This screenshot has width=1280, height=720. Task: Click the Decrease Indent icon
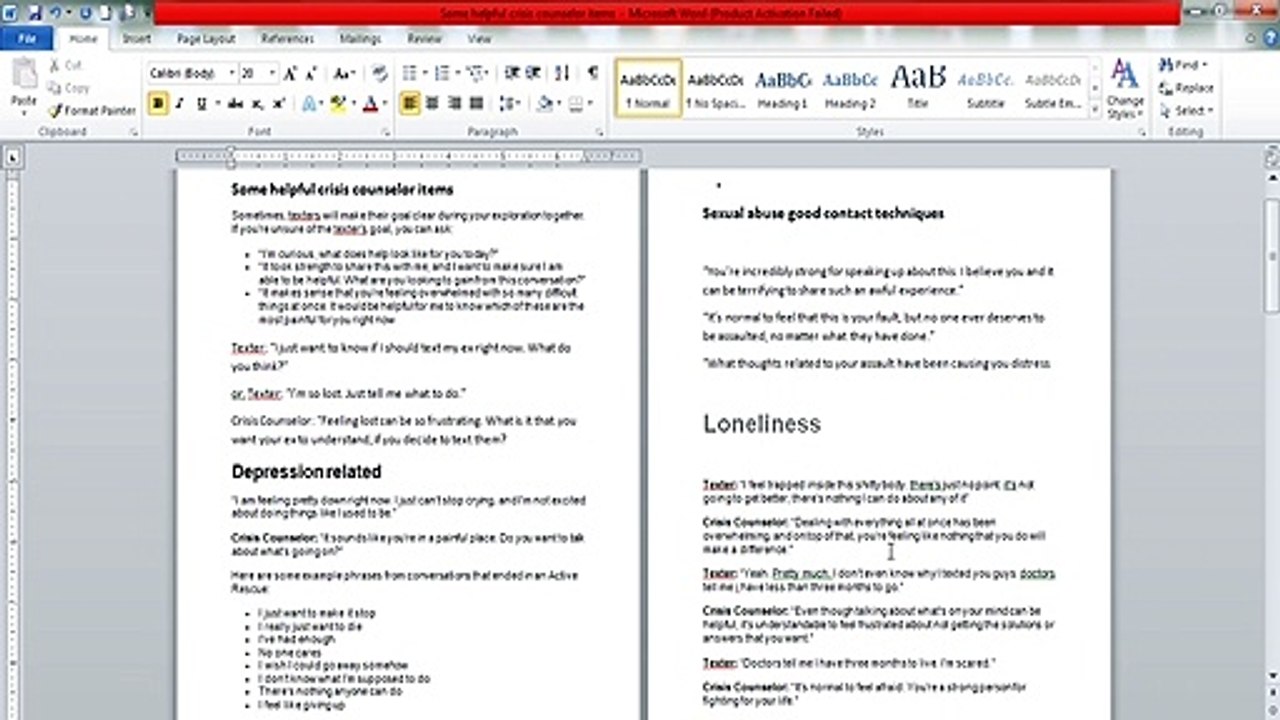click(512, 74)
